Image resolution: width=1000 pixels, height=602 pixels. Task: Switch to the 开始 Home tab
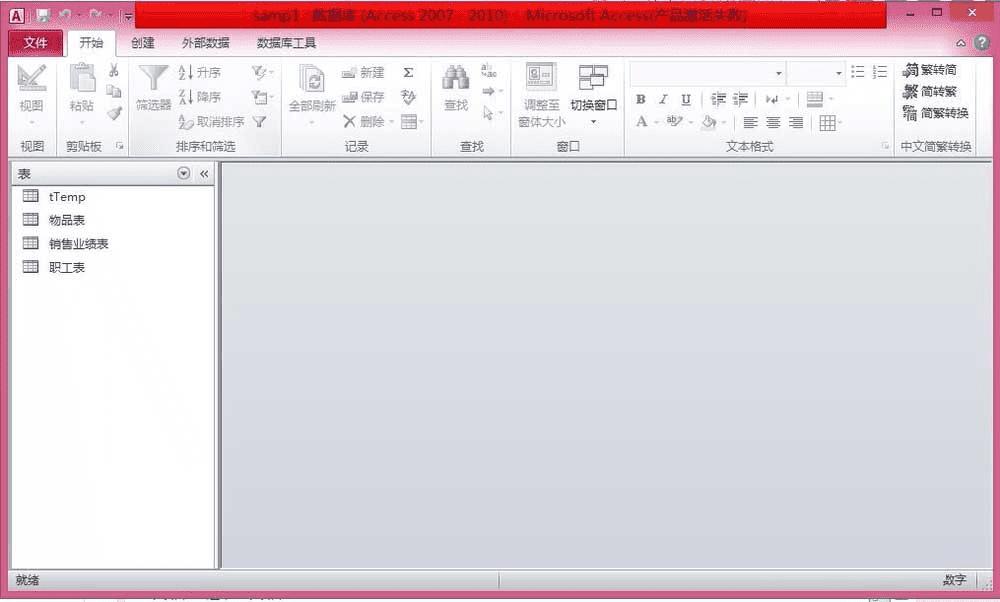coord(91,43)
